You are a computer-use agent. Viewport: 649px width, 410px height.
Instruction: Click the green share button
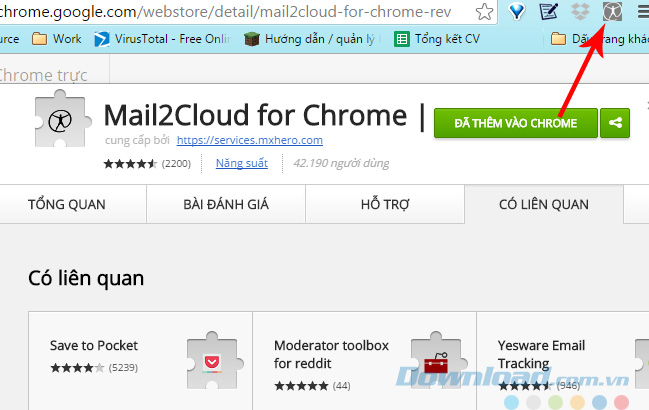point(615,123)
